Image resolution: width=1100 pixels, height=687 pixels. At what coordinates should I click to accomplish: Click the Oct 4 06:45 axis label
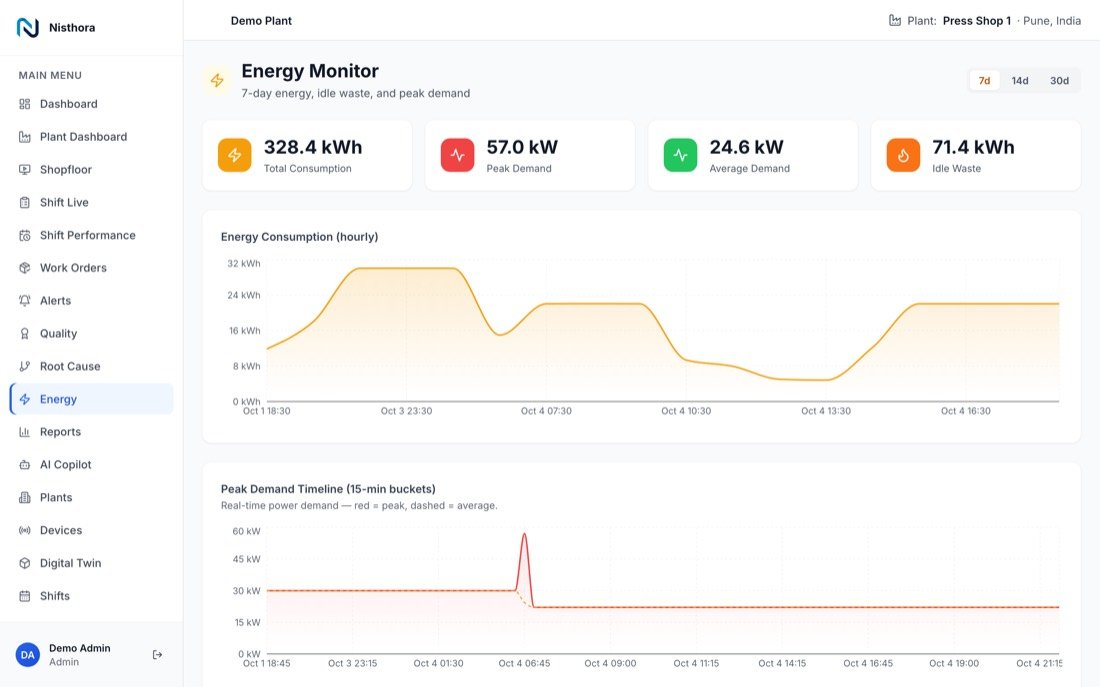(524, 663)
